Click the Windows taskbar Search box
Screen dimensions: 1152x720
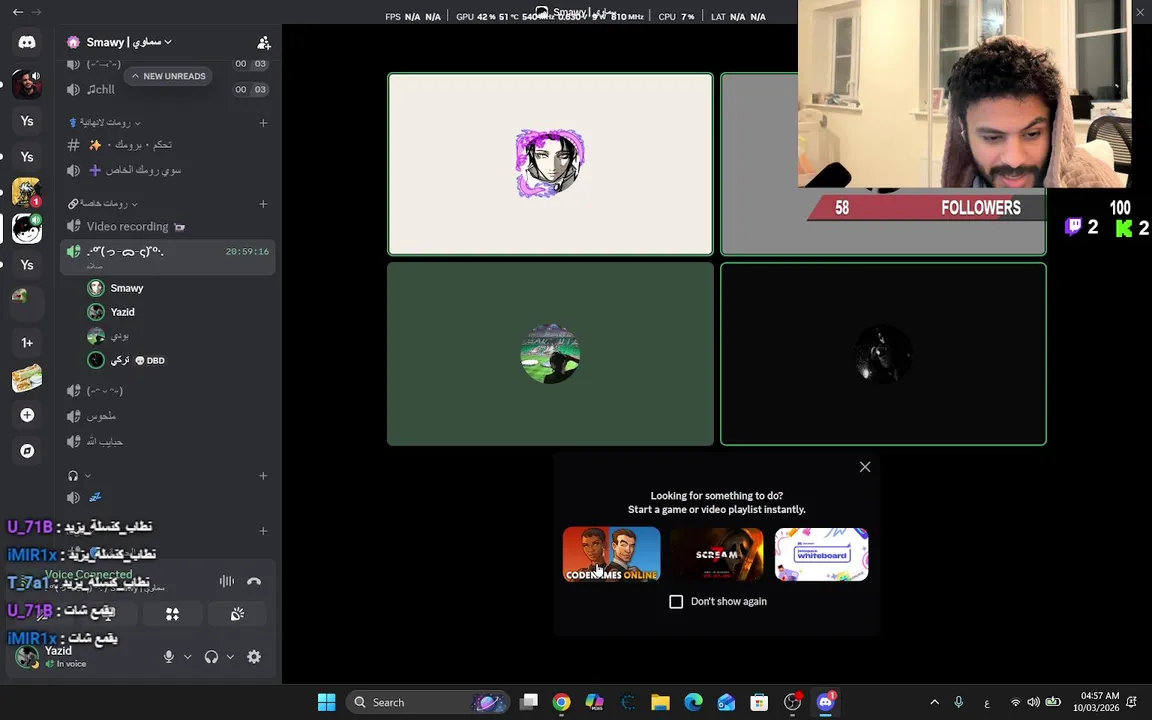428,702
